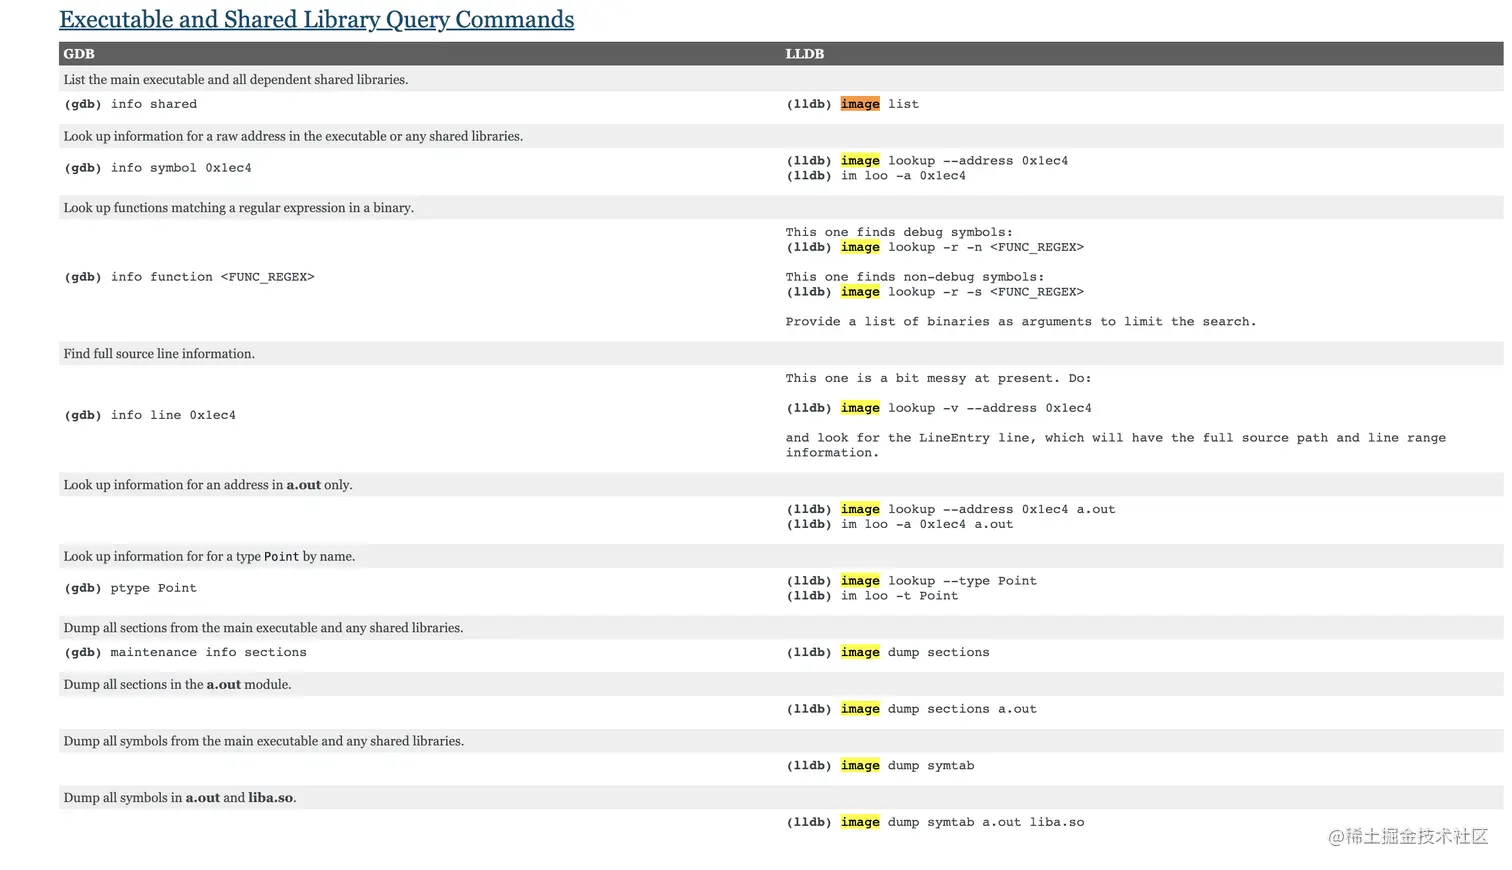Click the gdb info function FUNC_REGEX command
This screenshot has width=1512, height=870.
(x=189, y=277)
